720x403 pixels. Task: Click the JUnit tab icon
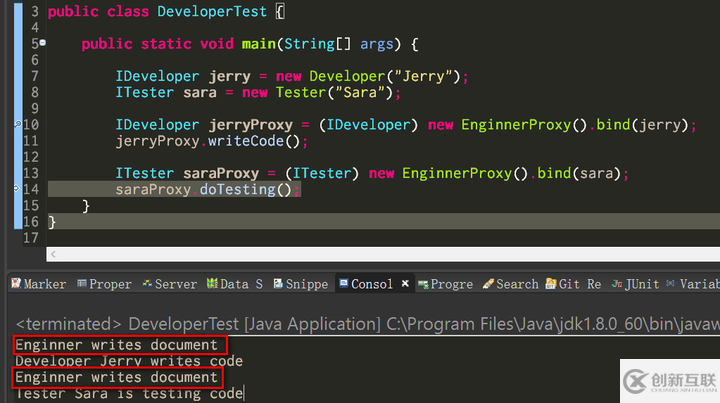click(x=617, y=284)
